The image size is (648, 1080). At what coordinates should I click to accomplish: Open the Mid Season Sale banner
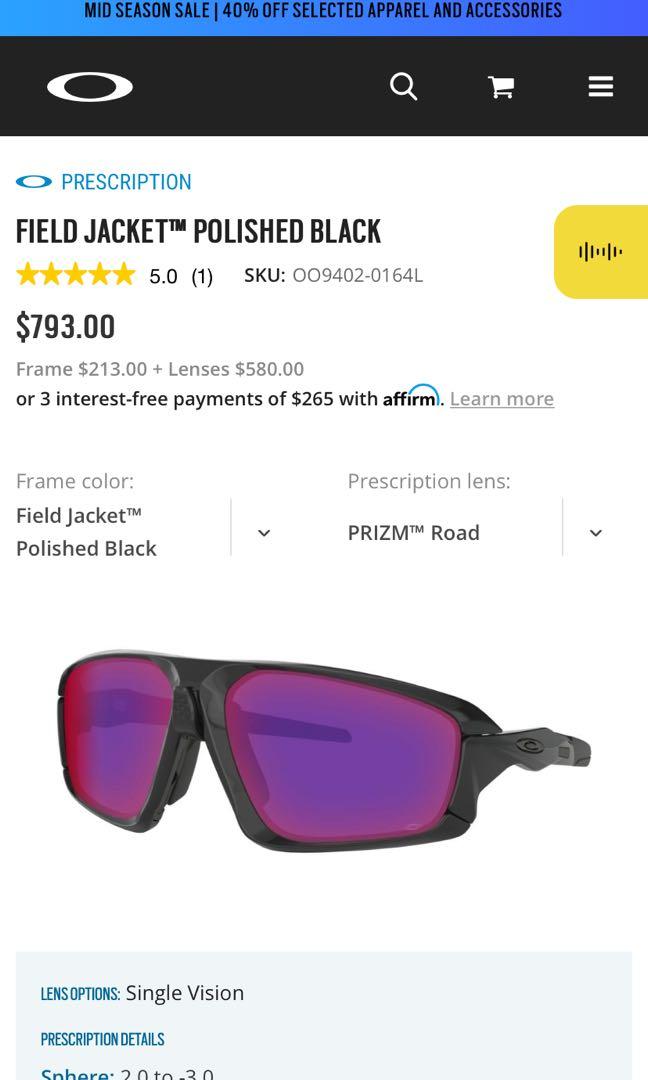(324, 13)
